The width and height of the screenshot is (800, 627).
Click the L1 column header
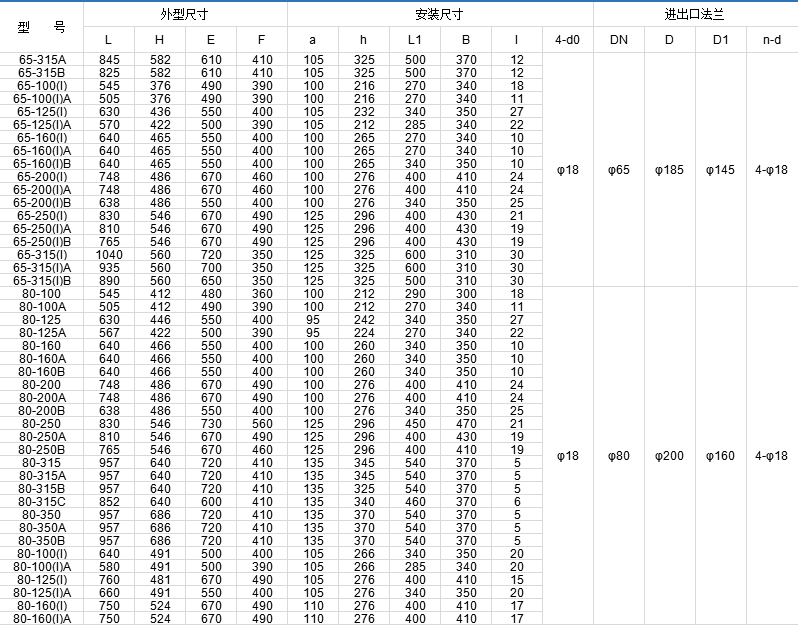tap(415, 40)
